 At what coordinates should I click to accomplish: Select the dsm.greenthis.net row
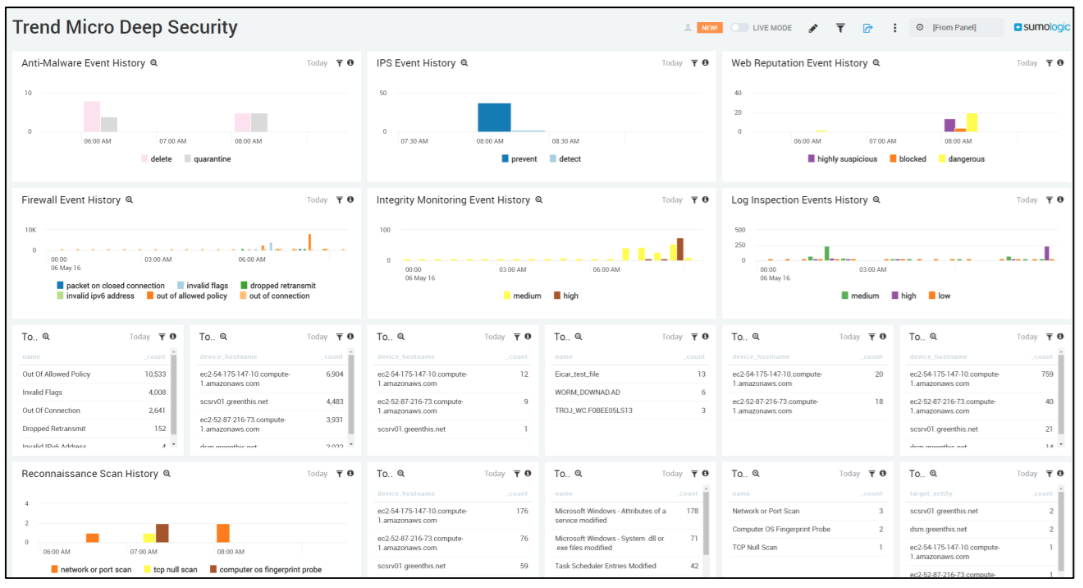click(981, 529)
